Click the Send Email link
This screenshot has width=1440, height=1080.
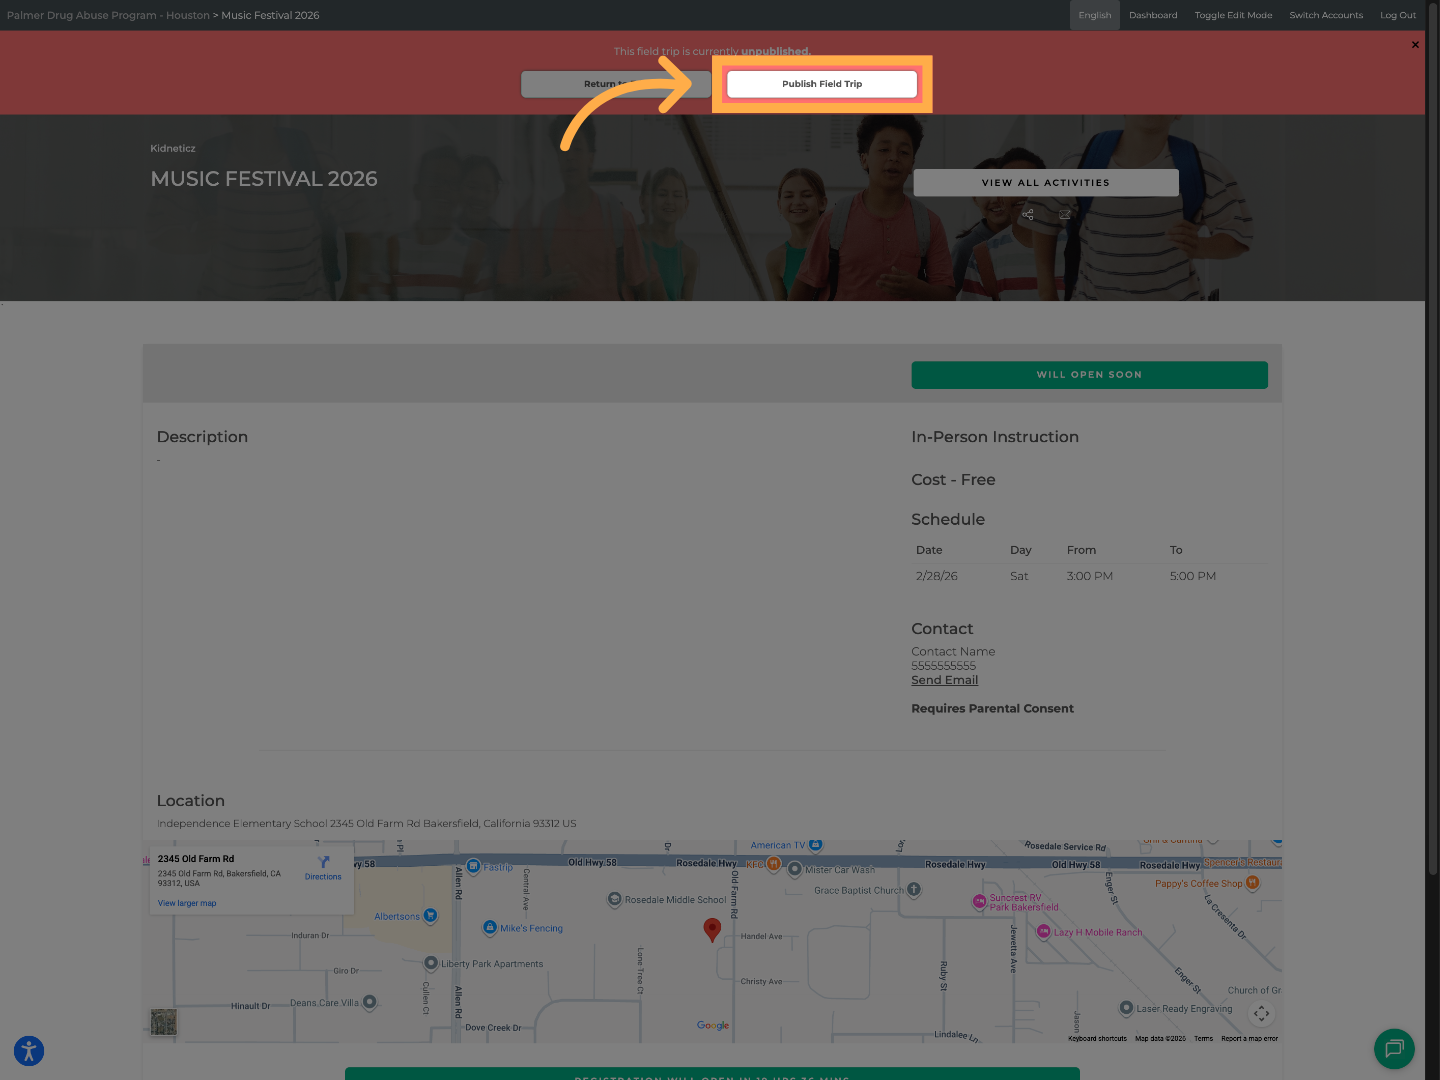pyautogui.click(x=944, y=680)
